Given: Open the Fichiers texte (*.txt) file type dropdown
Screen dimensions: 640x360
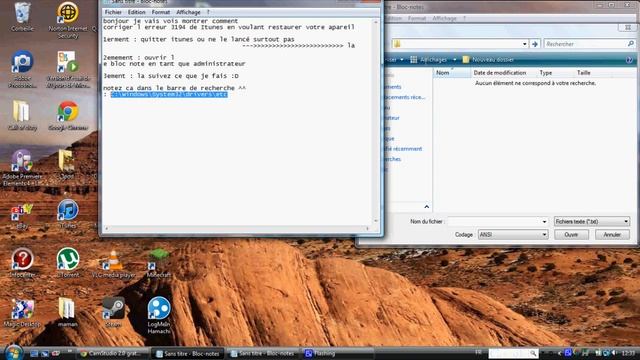Looking at the screenshot, I should [x=591, y=222].
